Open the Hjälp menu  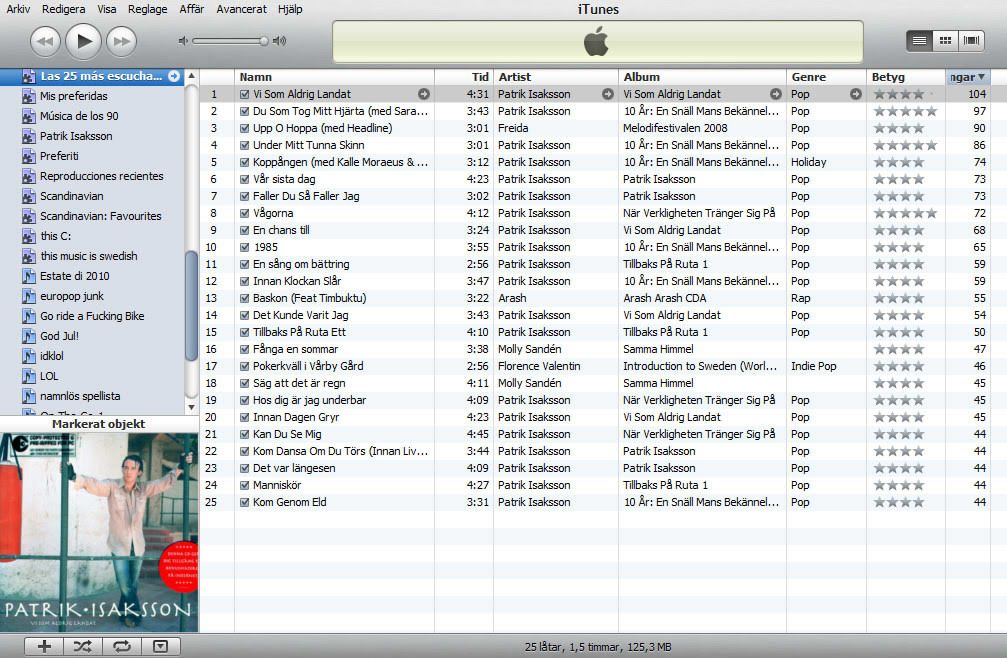(x=290, y=9)
